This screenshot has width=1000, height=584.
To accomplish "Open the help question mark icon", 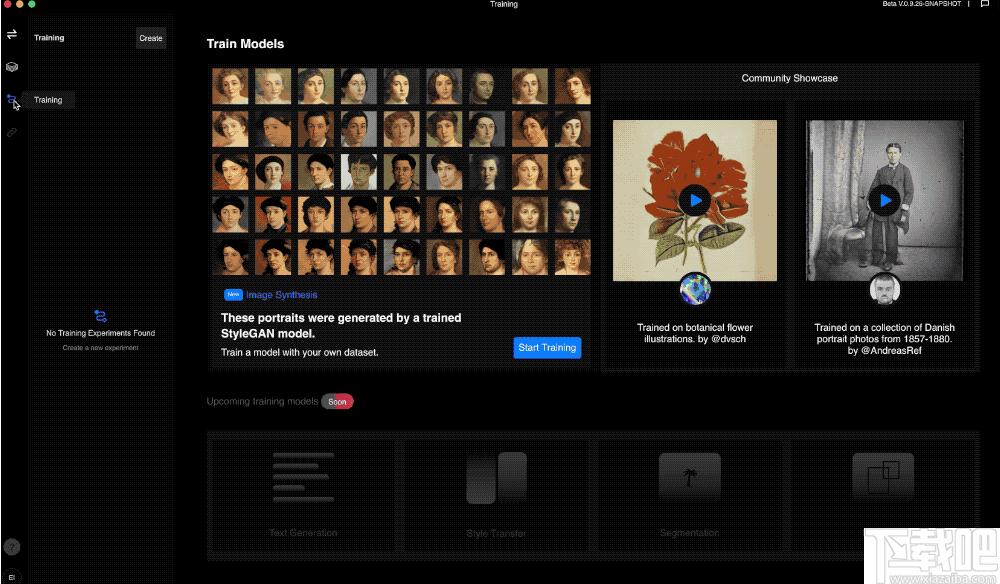I will click(x=12, y=547).
